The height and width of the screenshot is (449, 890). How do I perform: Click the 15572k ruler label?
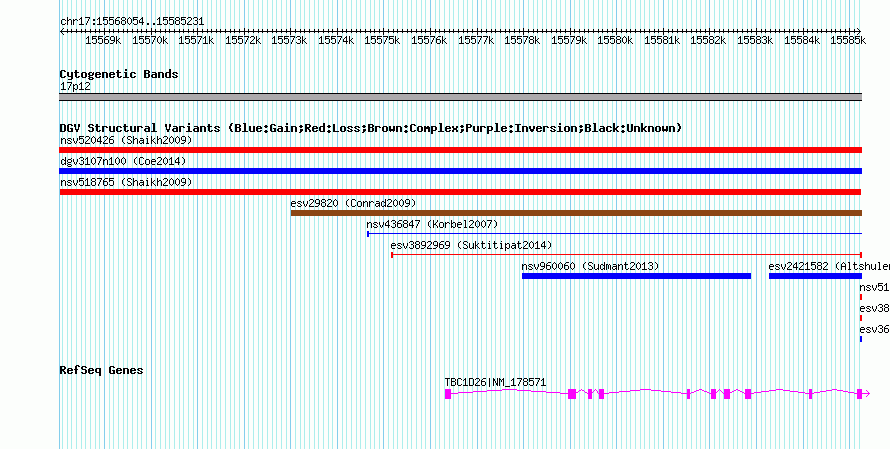click(x=243, y=40)
